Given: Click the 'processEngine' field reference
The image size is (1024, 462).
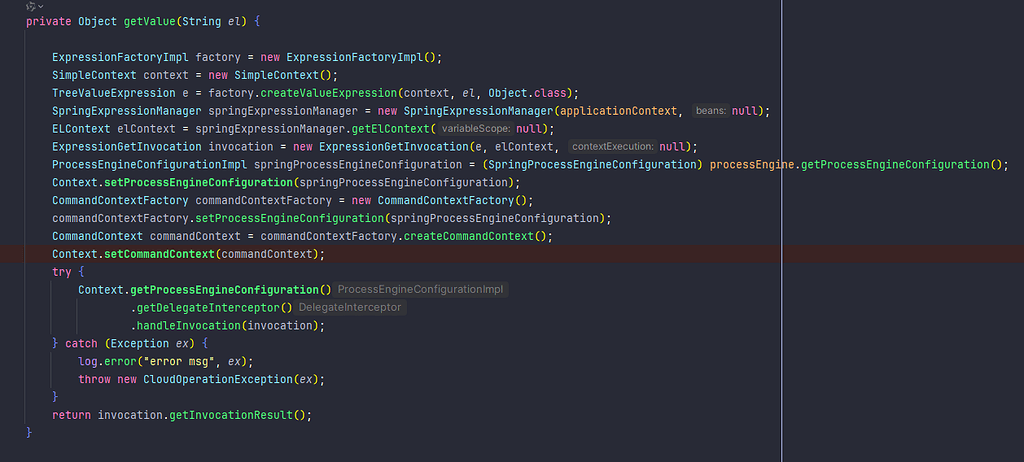Looking at the screenshot, I should pyautogui.click(x=752, y=165).
